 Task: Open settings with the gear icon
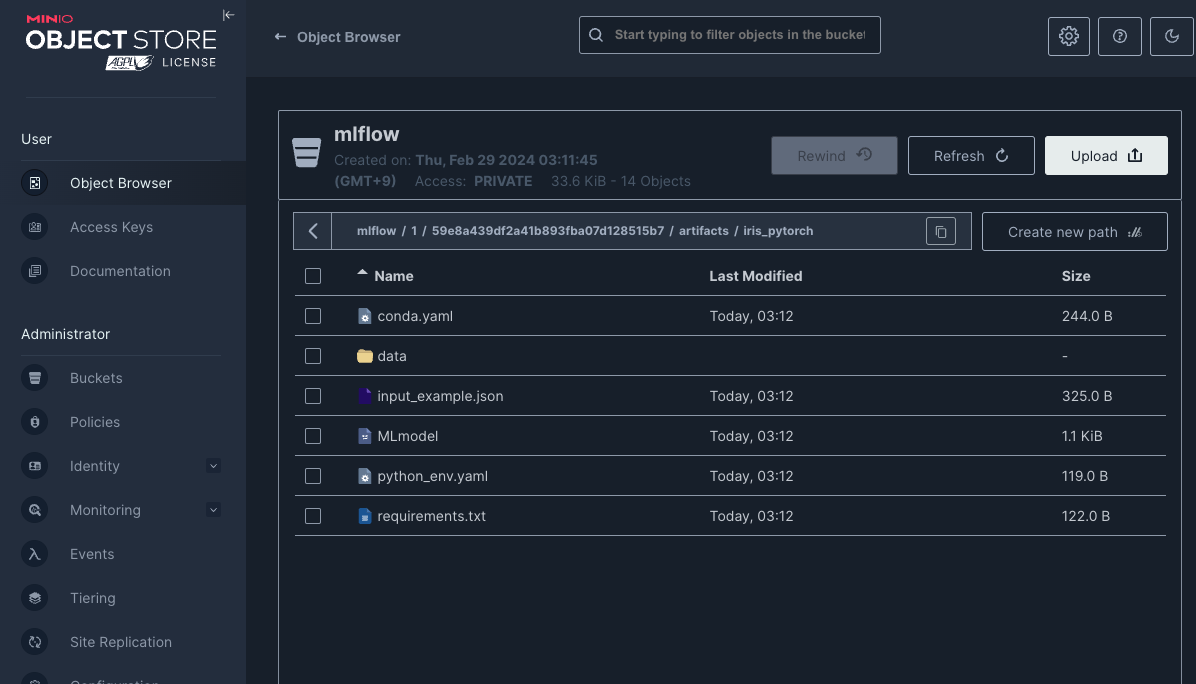pyautogui.click(x=1069, y=36)
